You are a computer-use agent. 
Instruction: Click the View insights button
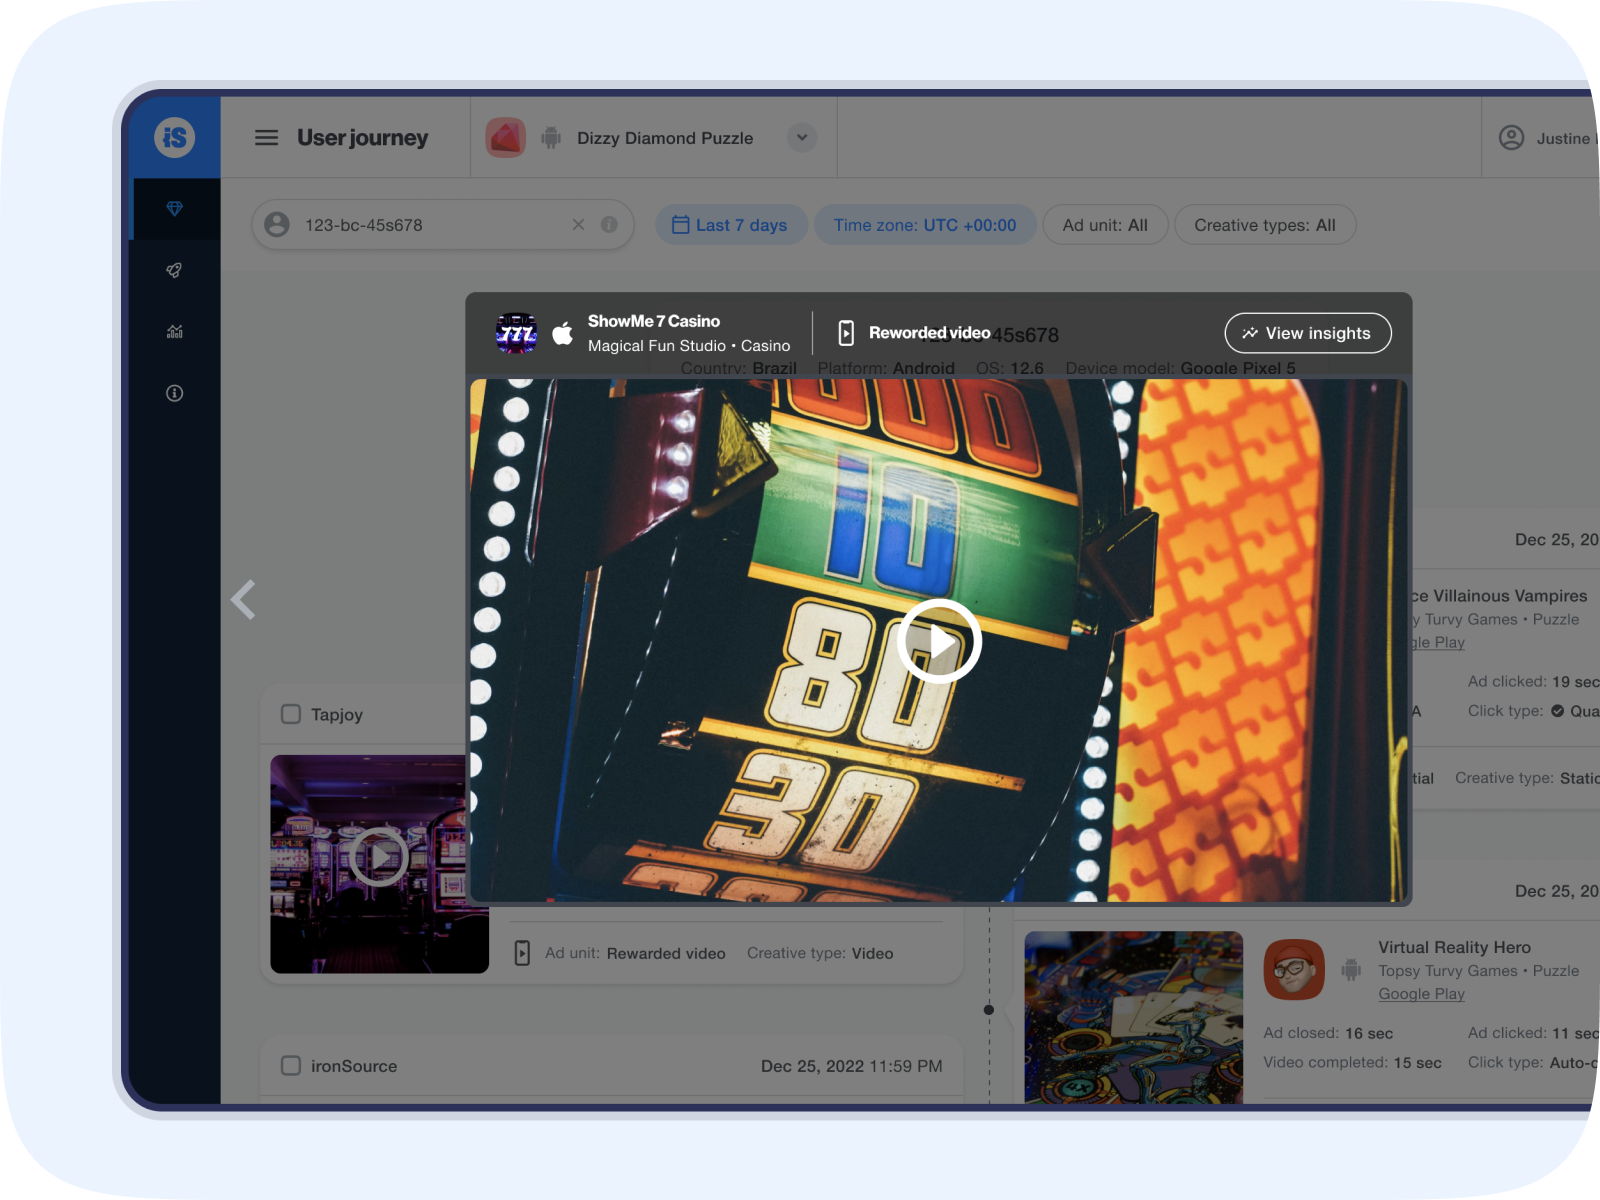pos(1308,333)
